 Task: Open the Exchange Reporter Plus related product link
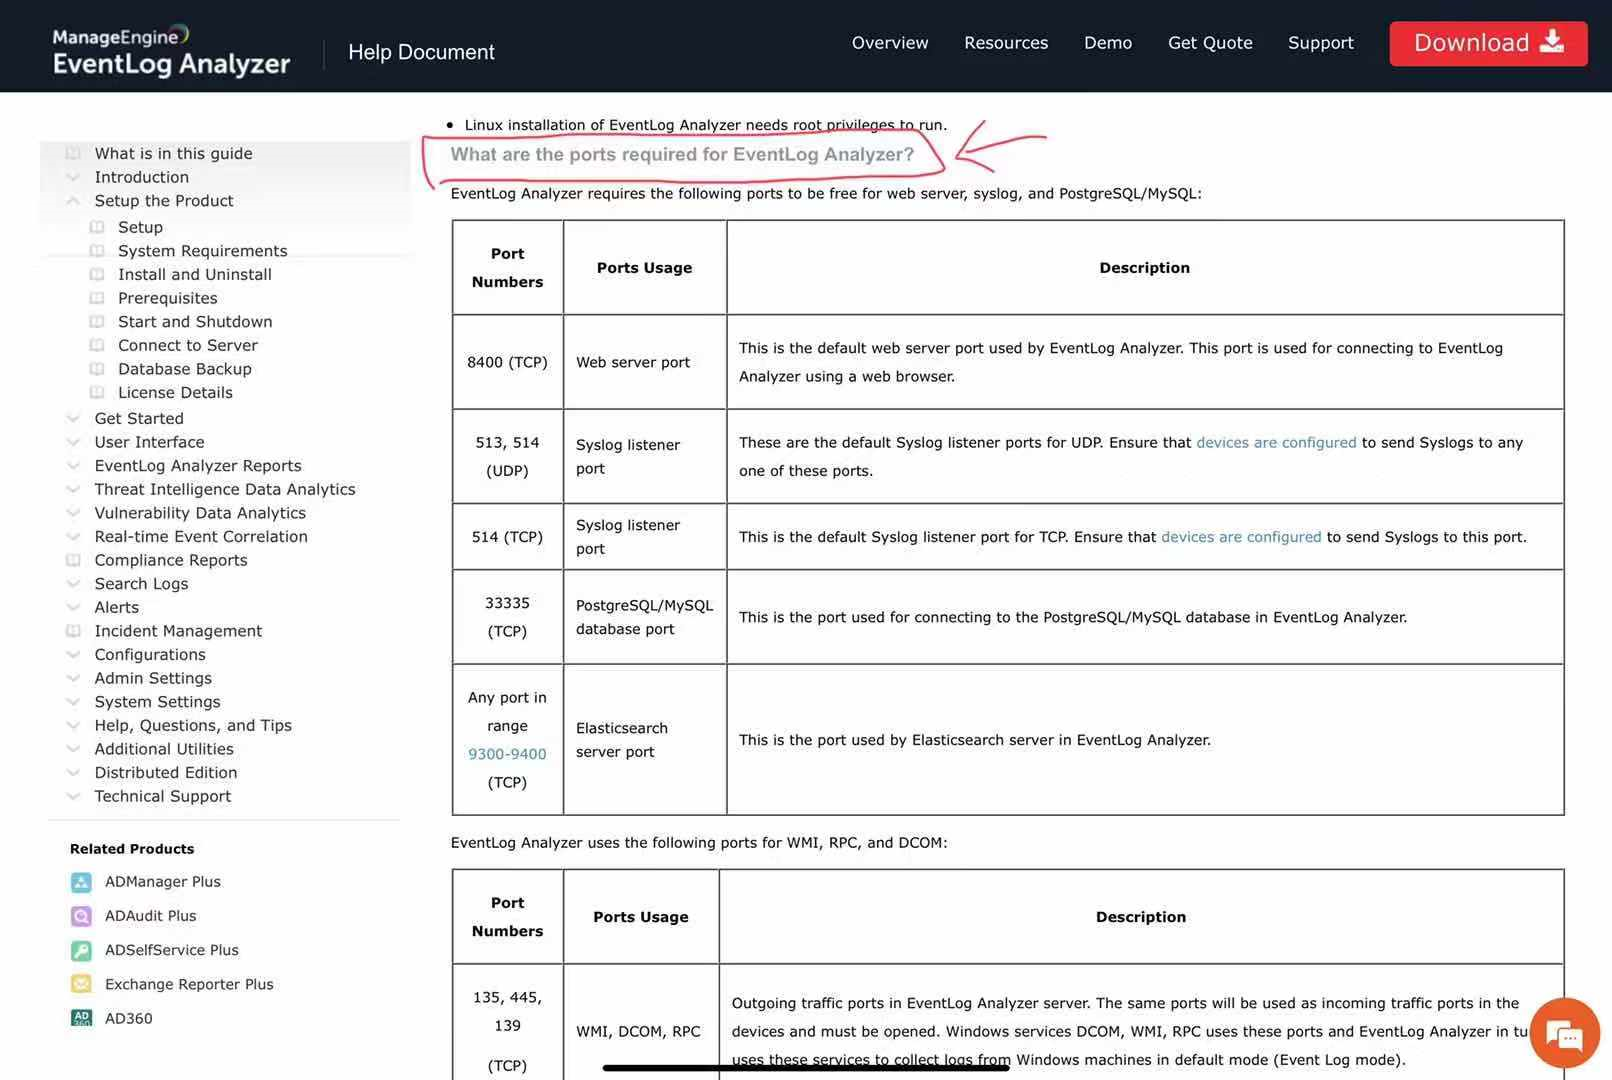coord(189,984)
